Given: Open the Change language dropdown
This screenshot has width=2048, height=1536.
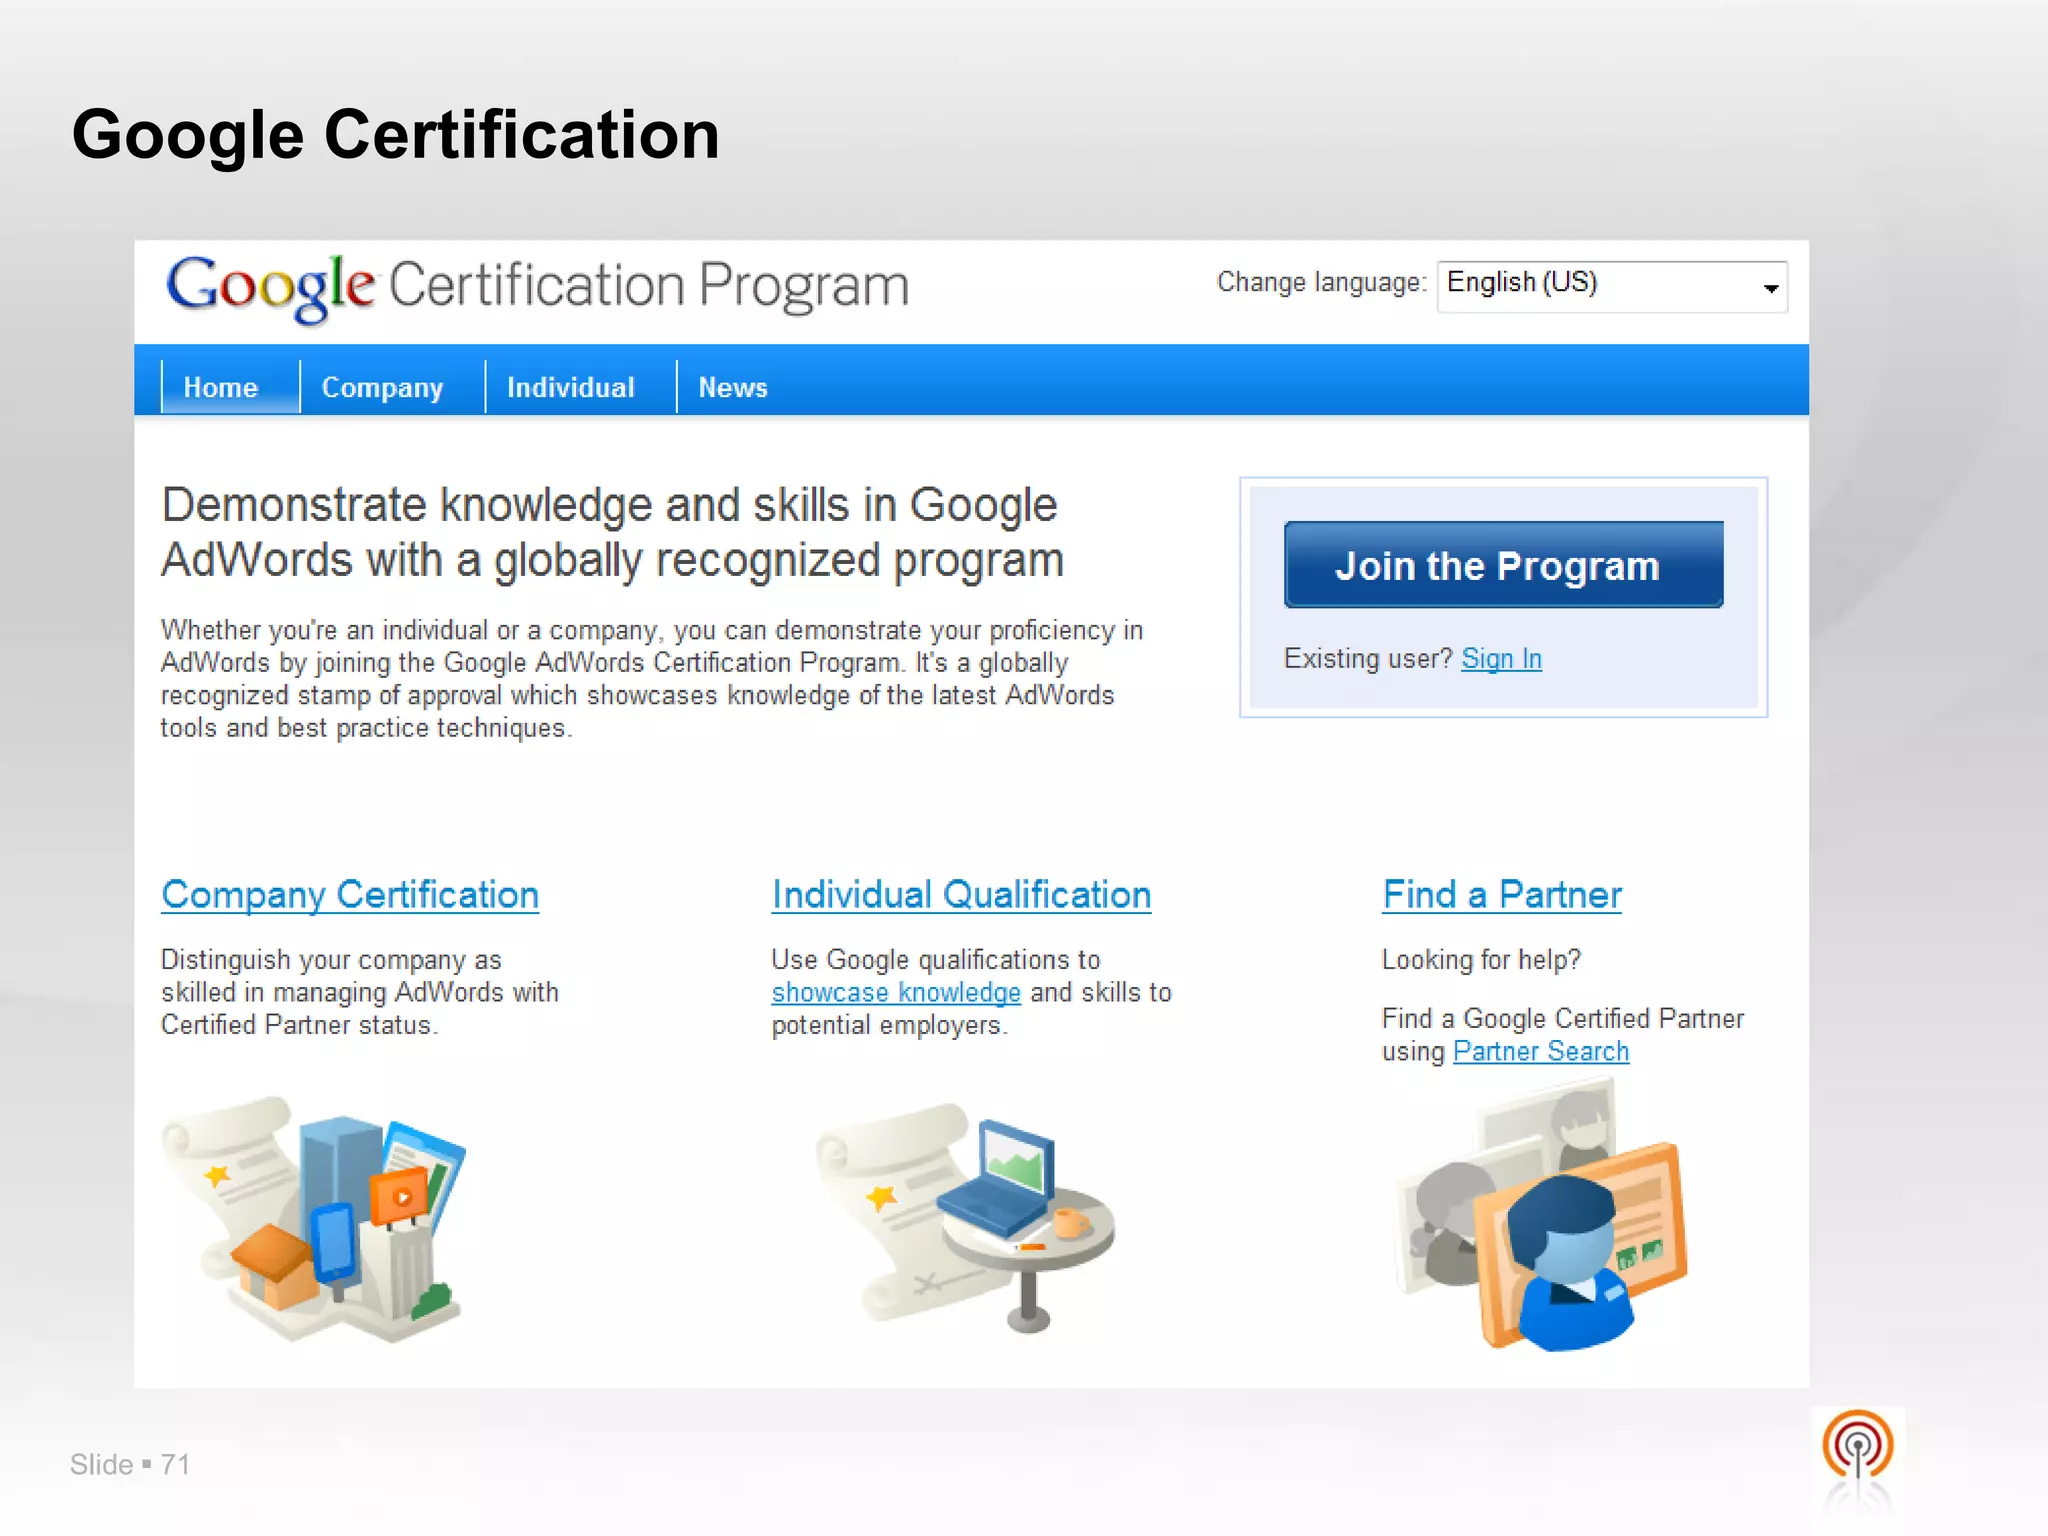Looking at the screenshot, I should click(x=1612, y=287).
